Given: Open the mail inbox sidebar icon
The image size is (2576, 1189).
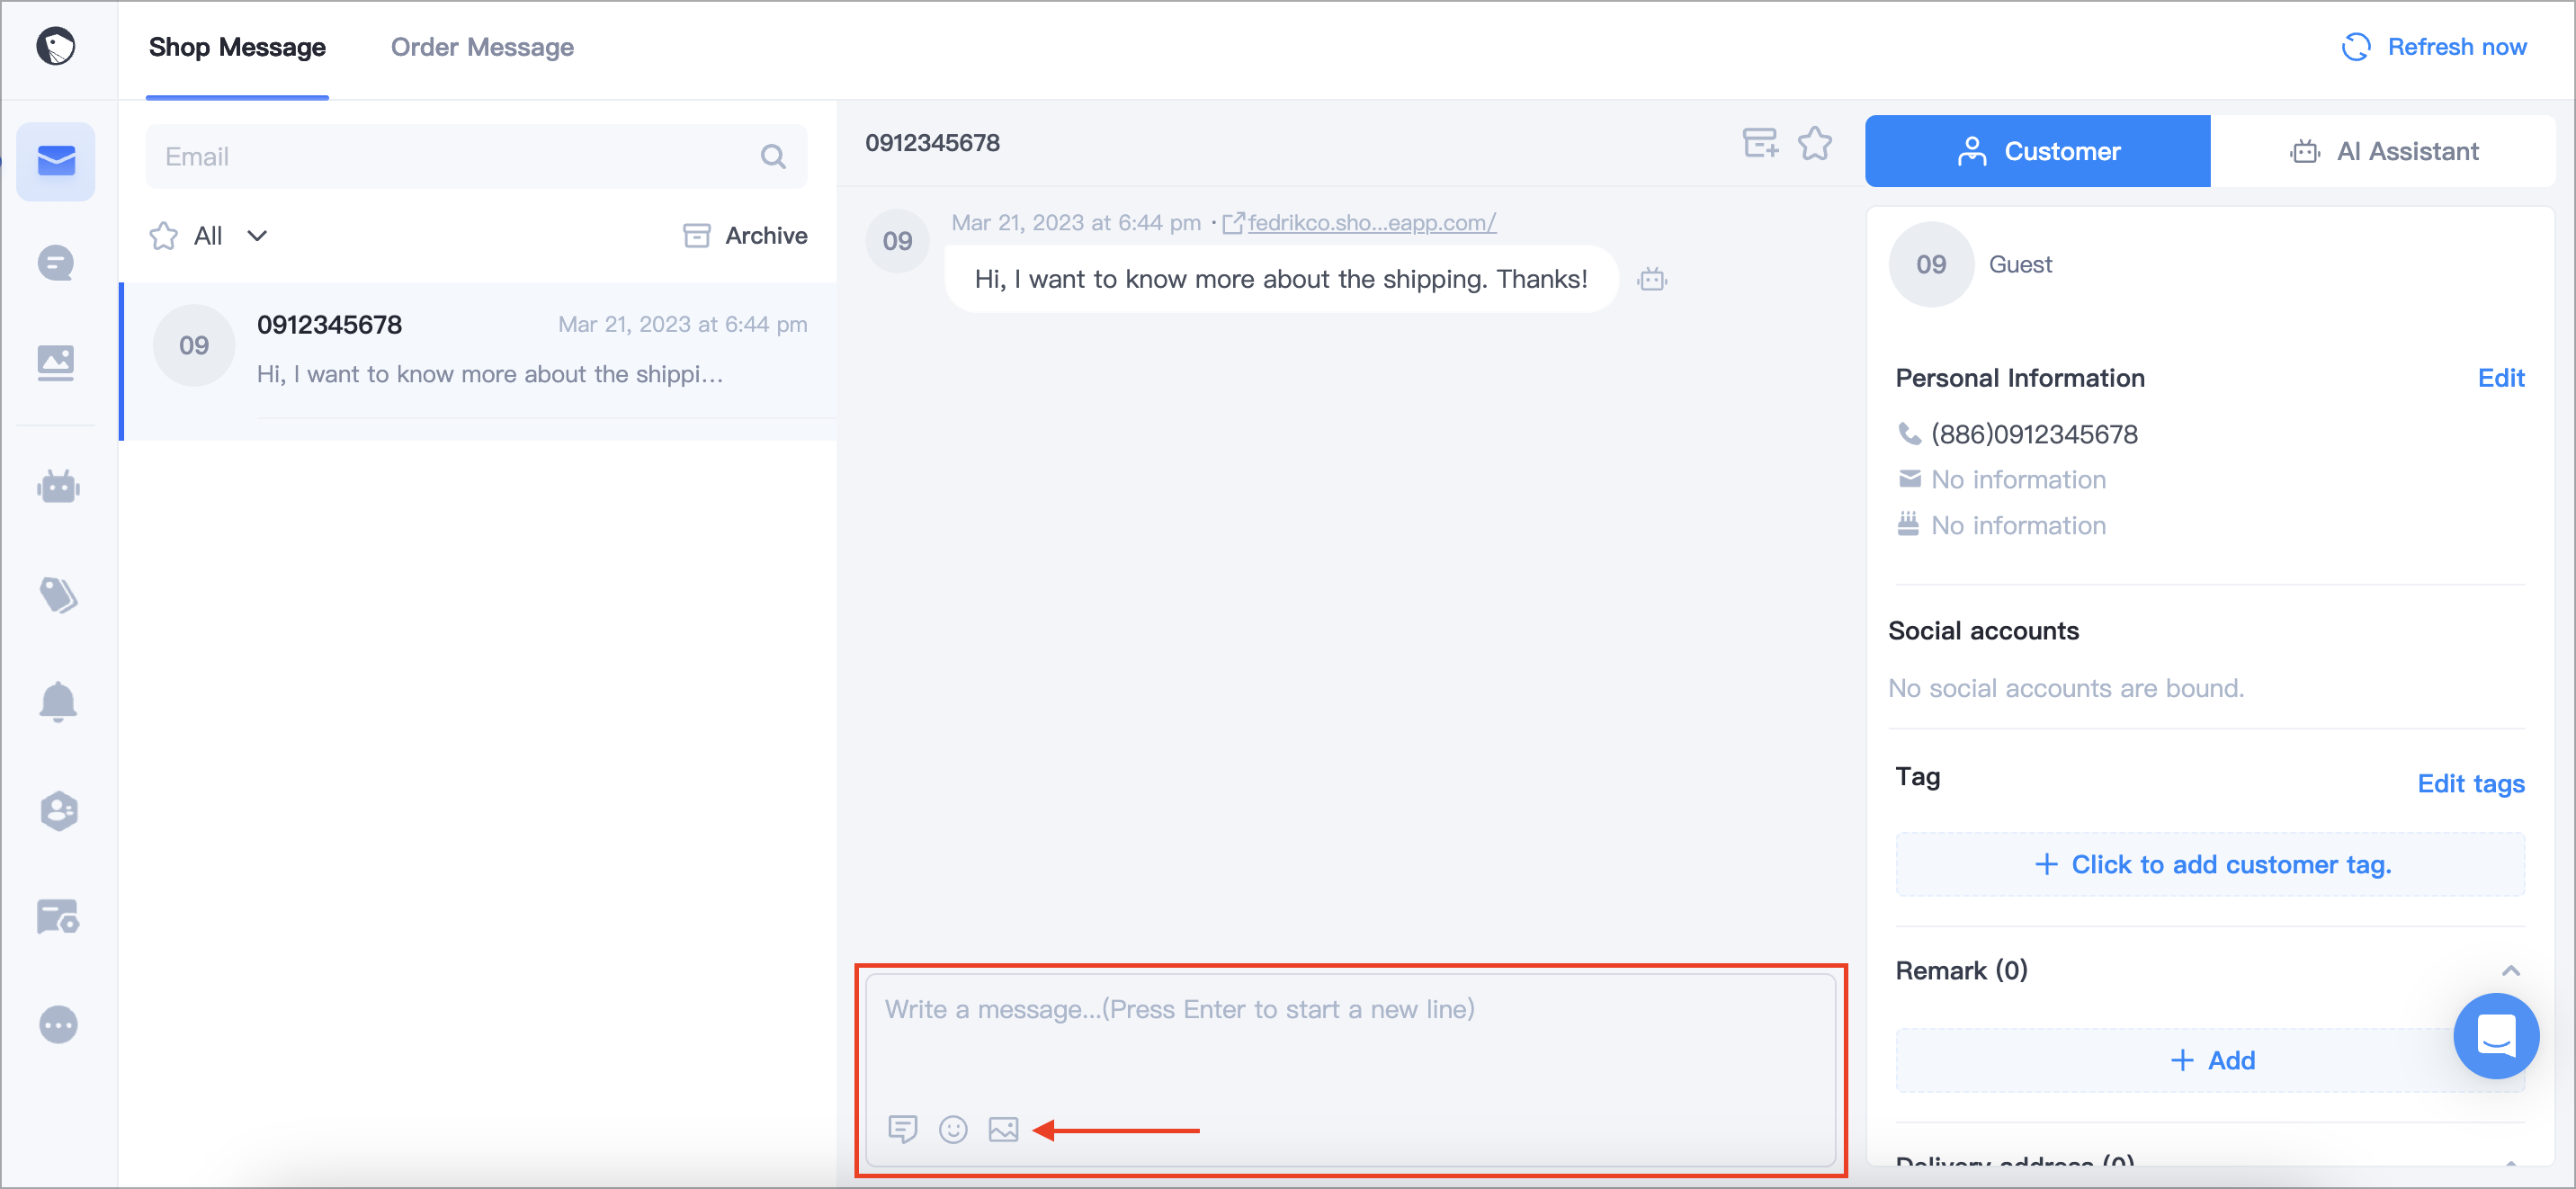Looking at the screenshot, I should 56,161.
